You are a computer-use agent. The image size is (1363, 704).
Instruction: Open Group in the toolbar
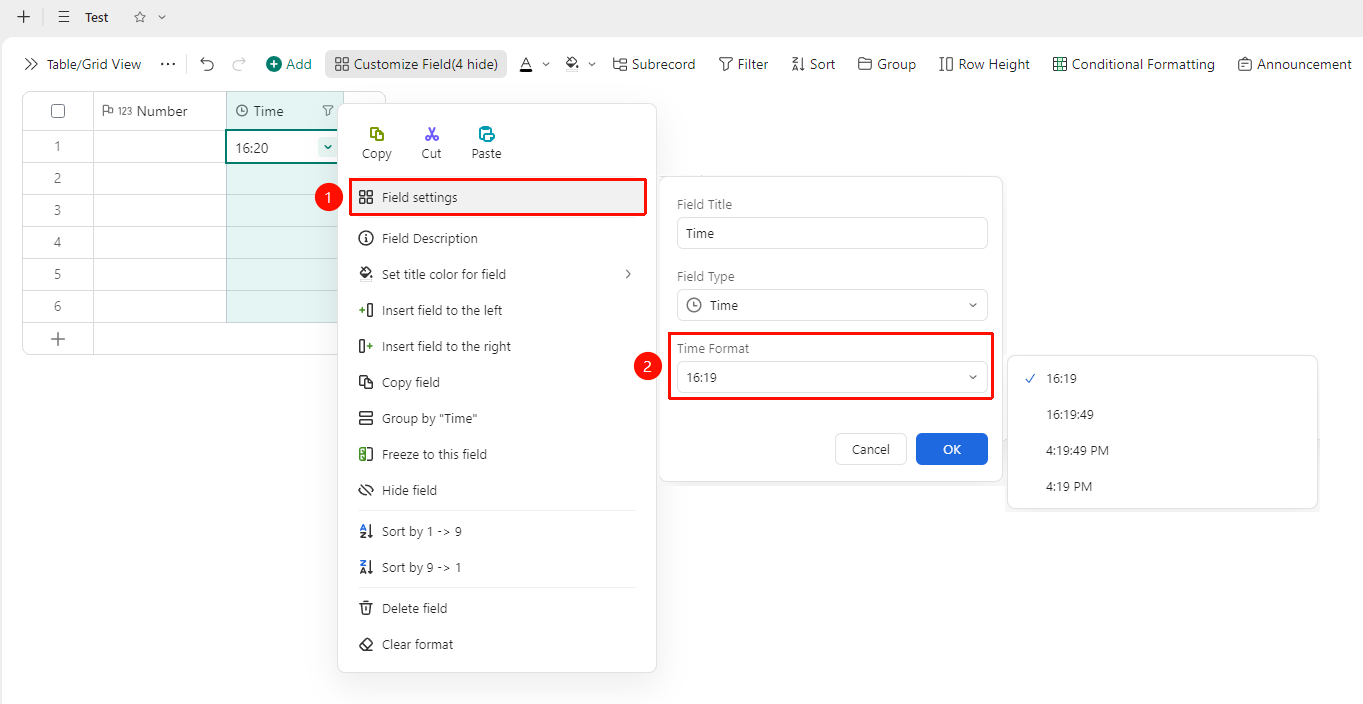(887, 64)
